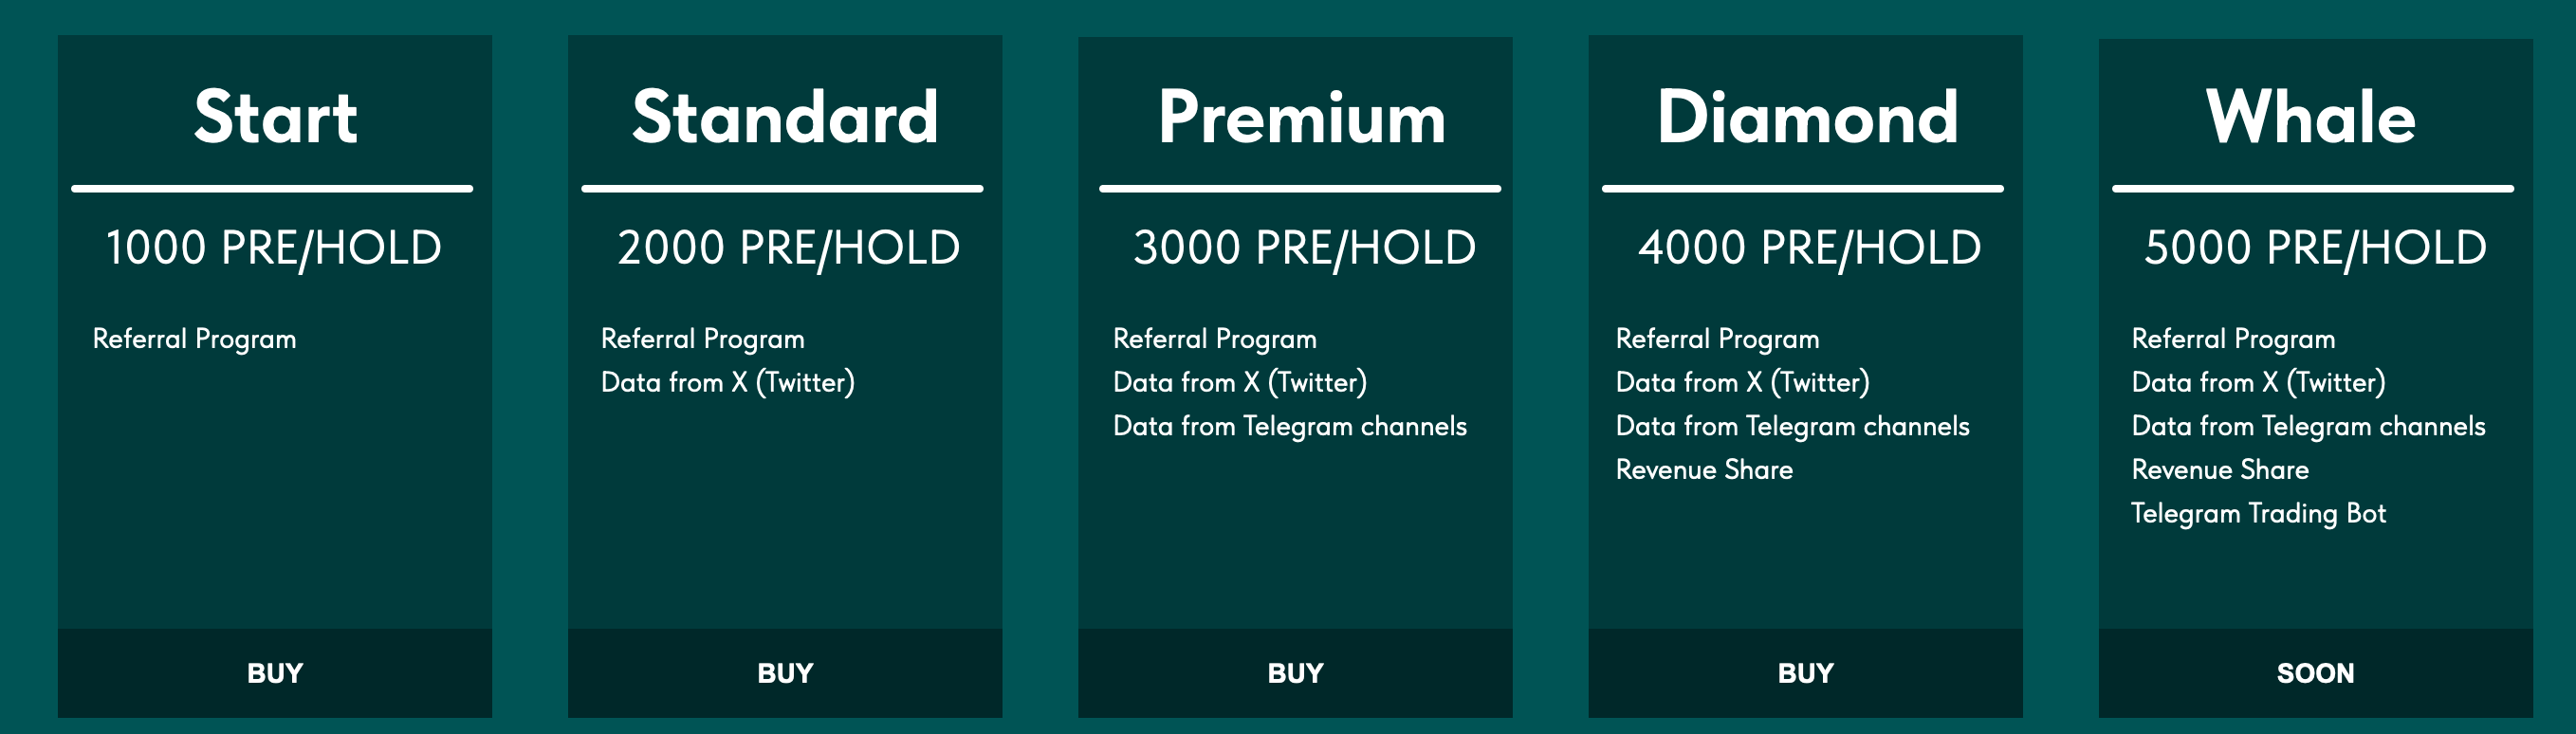This screenshot has height=734, width=2576.
Task: Click the 1000 PRE/HOLD price
Action: pos(273,248)
